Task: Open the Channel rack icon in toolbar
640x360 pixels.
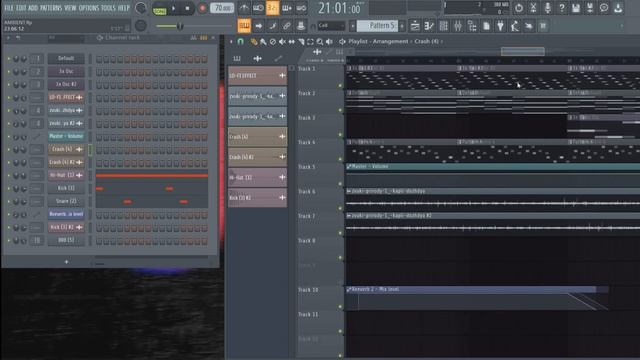Action: 443,26
